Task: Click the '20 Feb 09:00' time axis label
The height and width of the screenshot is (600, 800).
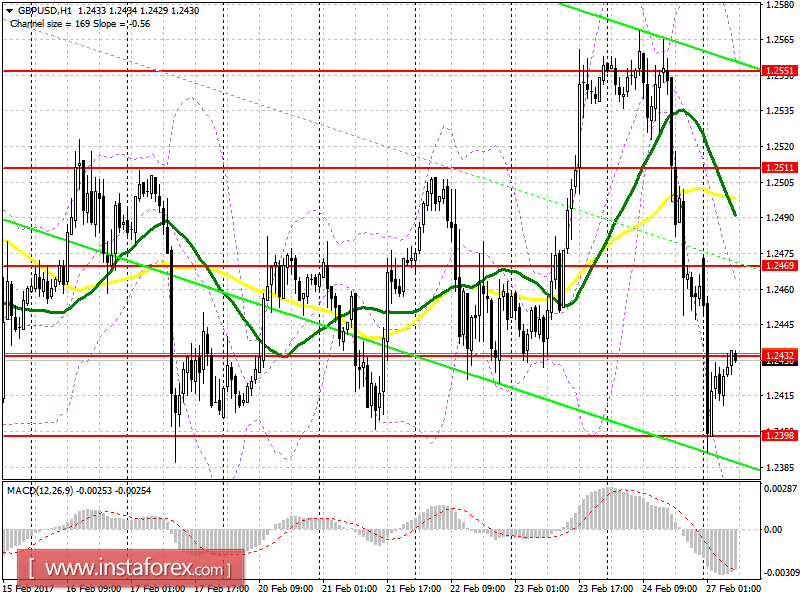Action: click(x=286, y=589)
